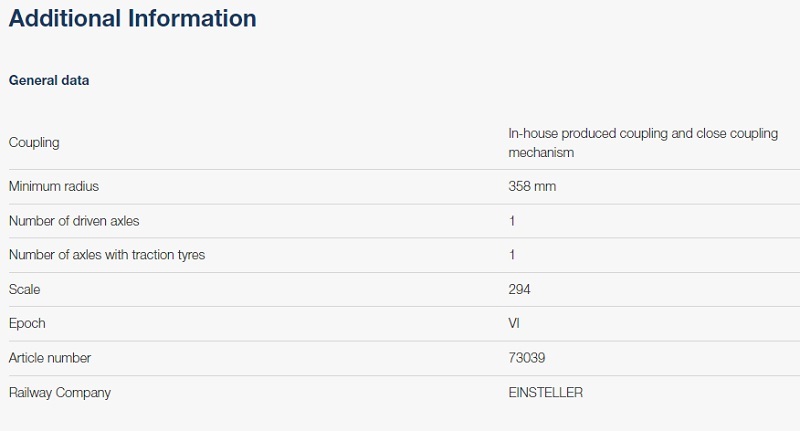Click the 'General data' subheading

49,80
